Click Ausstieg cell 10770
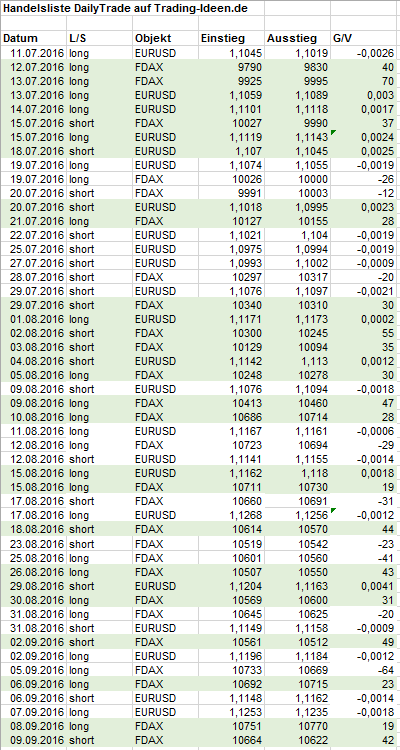The width and height of the screenshot is (400, 750). (298, 726)
